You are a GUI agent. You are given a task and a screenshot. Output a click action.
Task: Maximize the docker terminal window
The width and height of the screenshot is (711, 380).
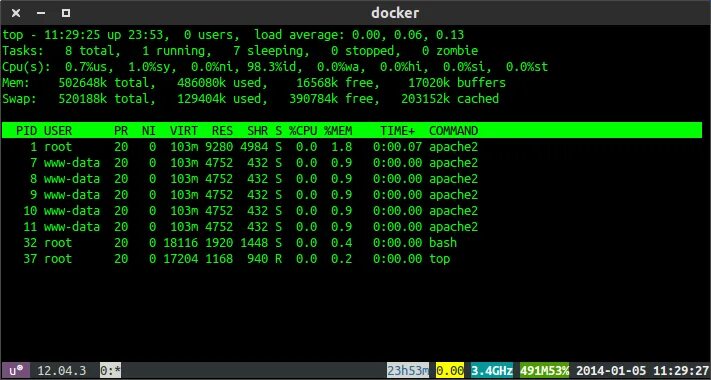pos(66,13)
